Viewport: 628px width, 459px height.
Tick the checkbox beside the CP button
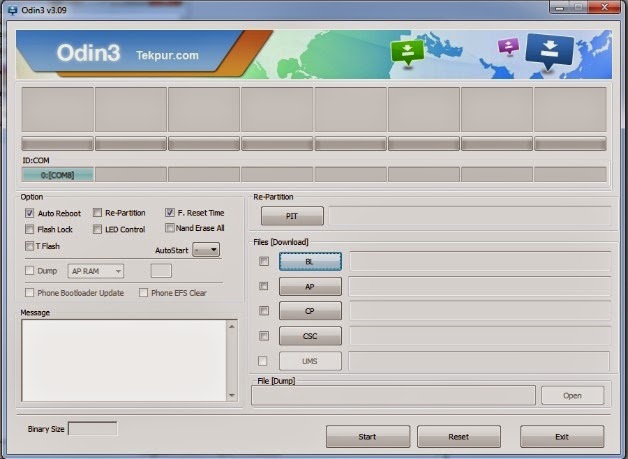coord(264,311)
